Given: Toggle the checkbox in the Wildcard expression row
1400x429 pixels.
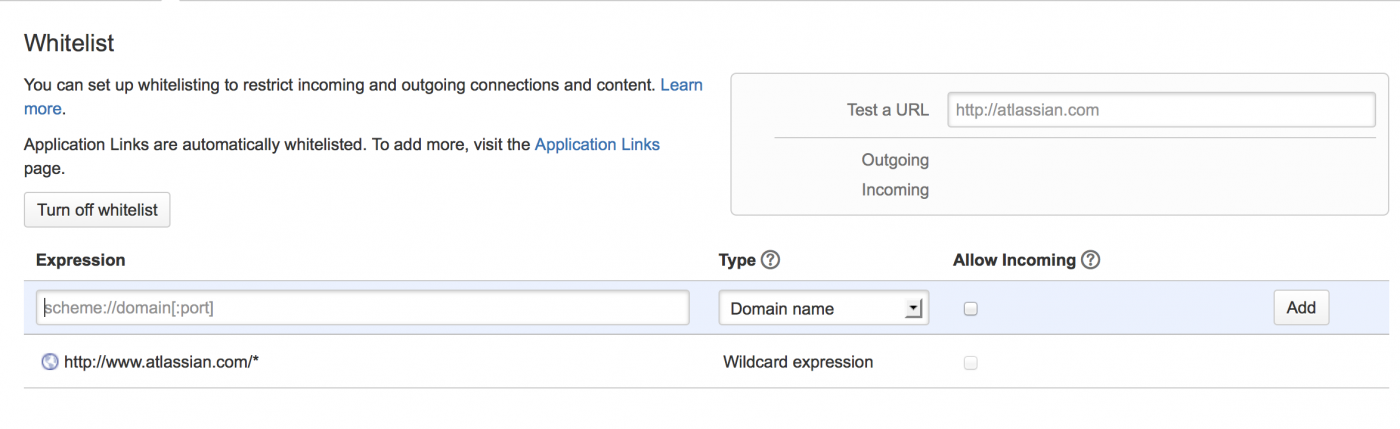Looking at the screenshot, I should 970,363.
